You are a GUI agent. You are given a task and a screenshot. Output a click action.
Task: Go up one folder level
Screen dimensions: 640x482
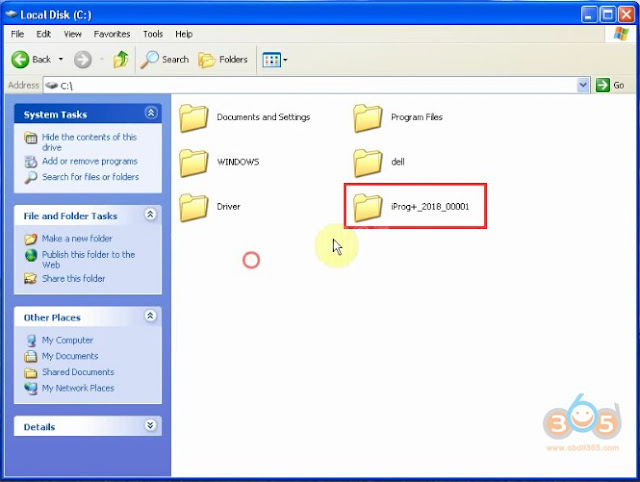tap(121, 60)
